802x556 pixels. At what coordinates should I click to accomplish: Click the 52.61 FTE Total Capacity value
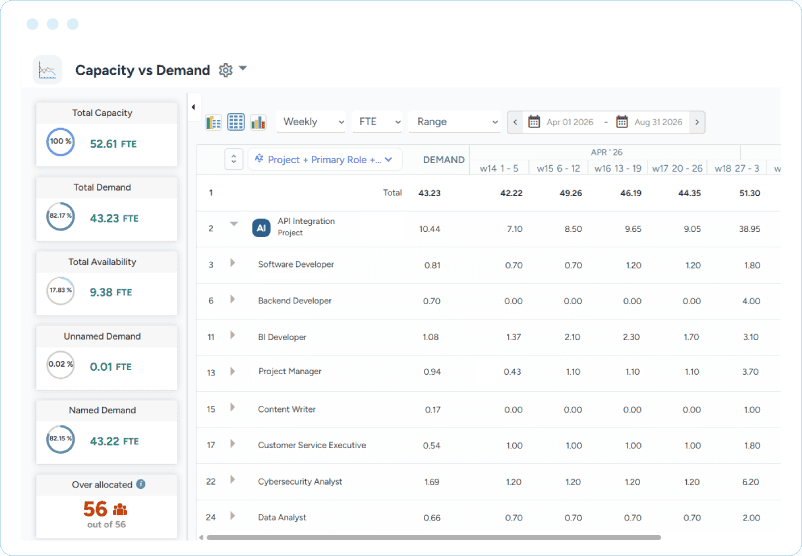(x=113, y=144)
